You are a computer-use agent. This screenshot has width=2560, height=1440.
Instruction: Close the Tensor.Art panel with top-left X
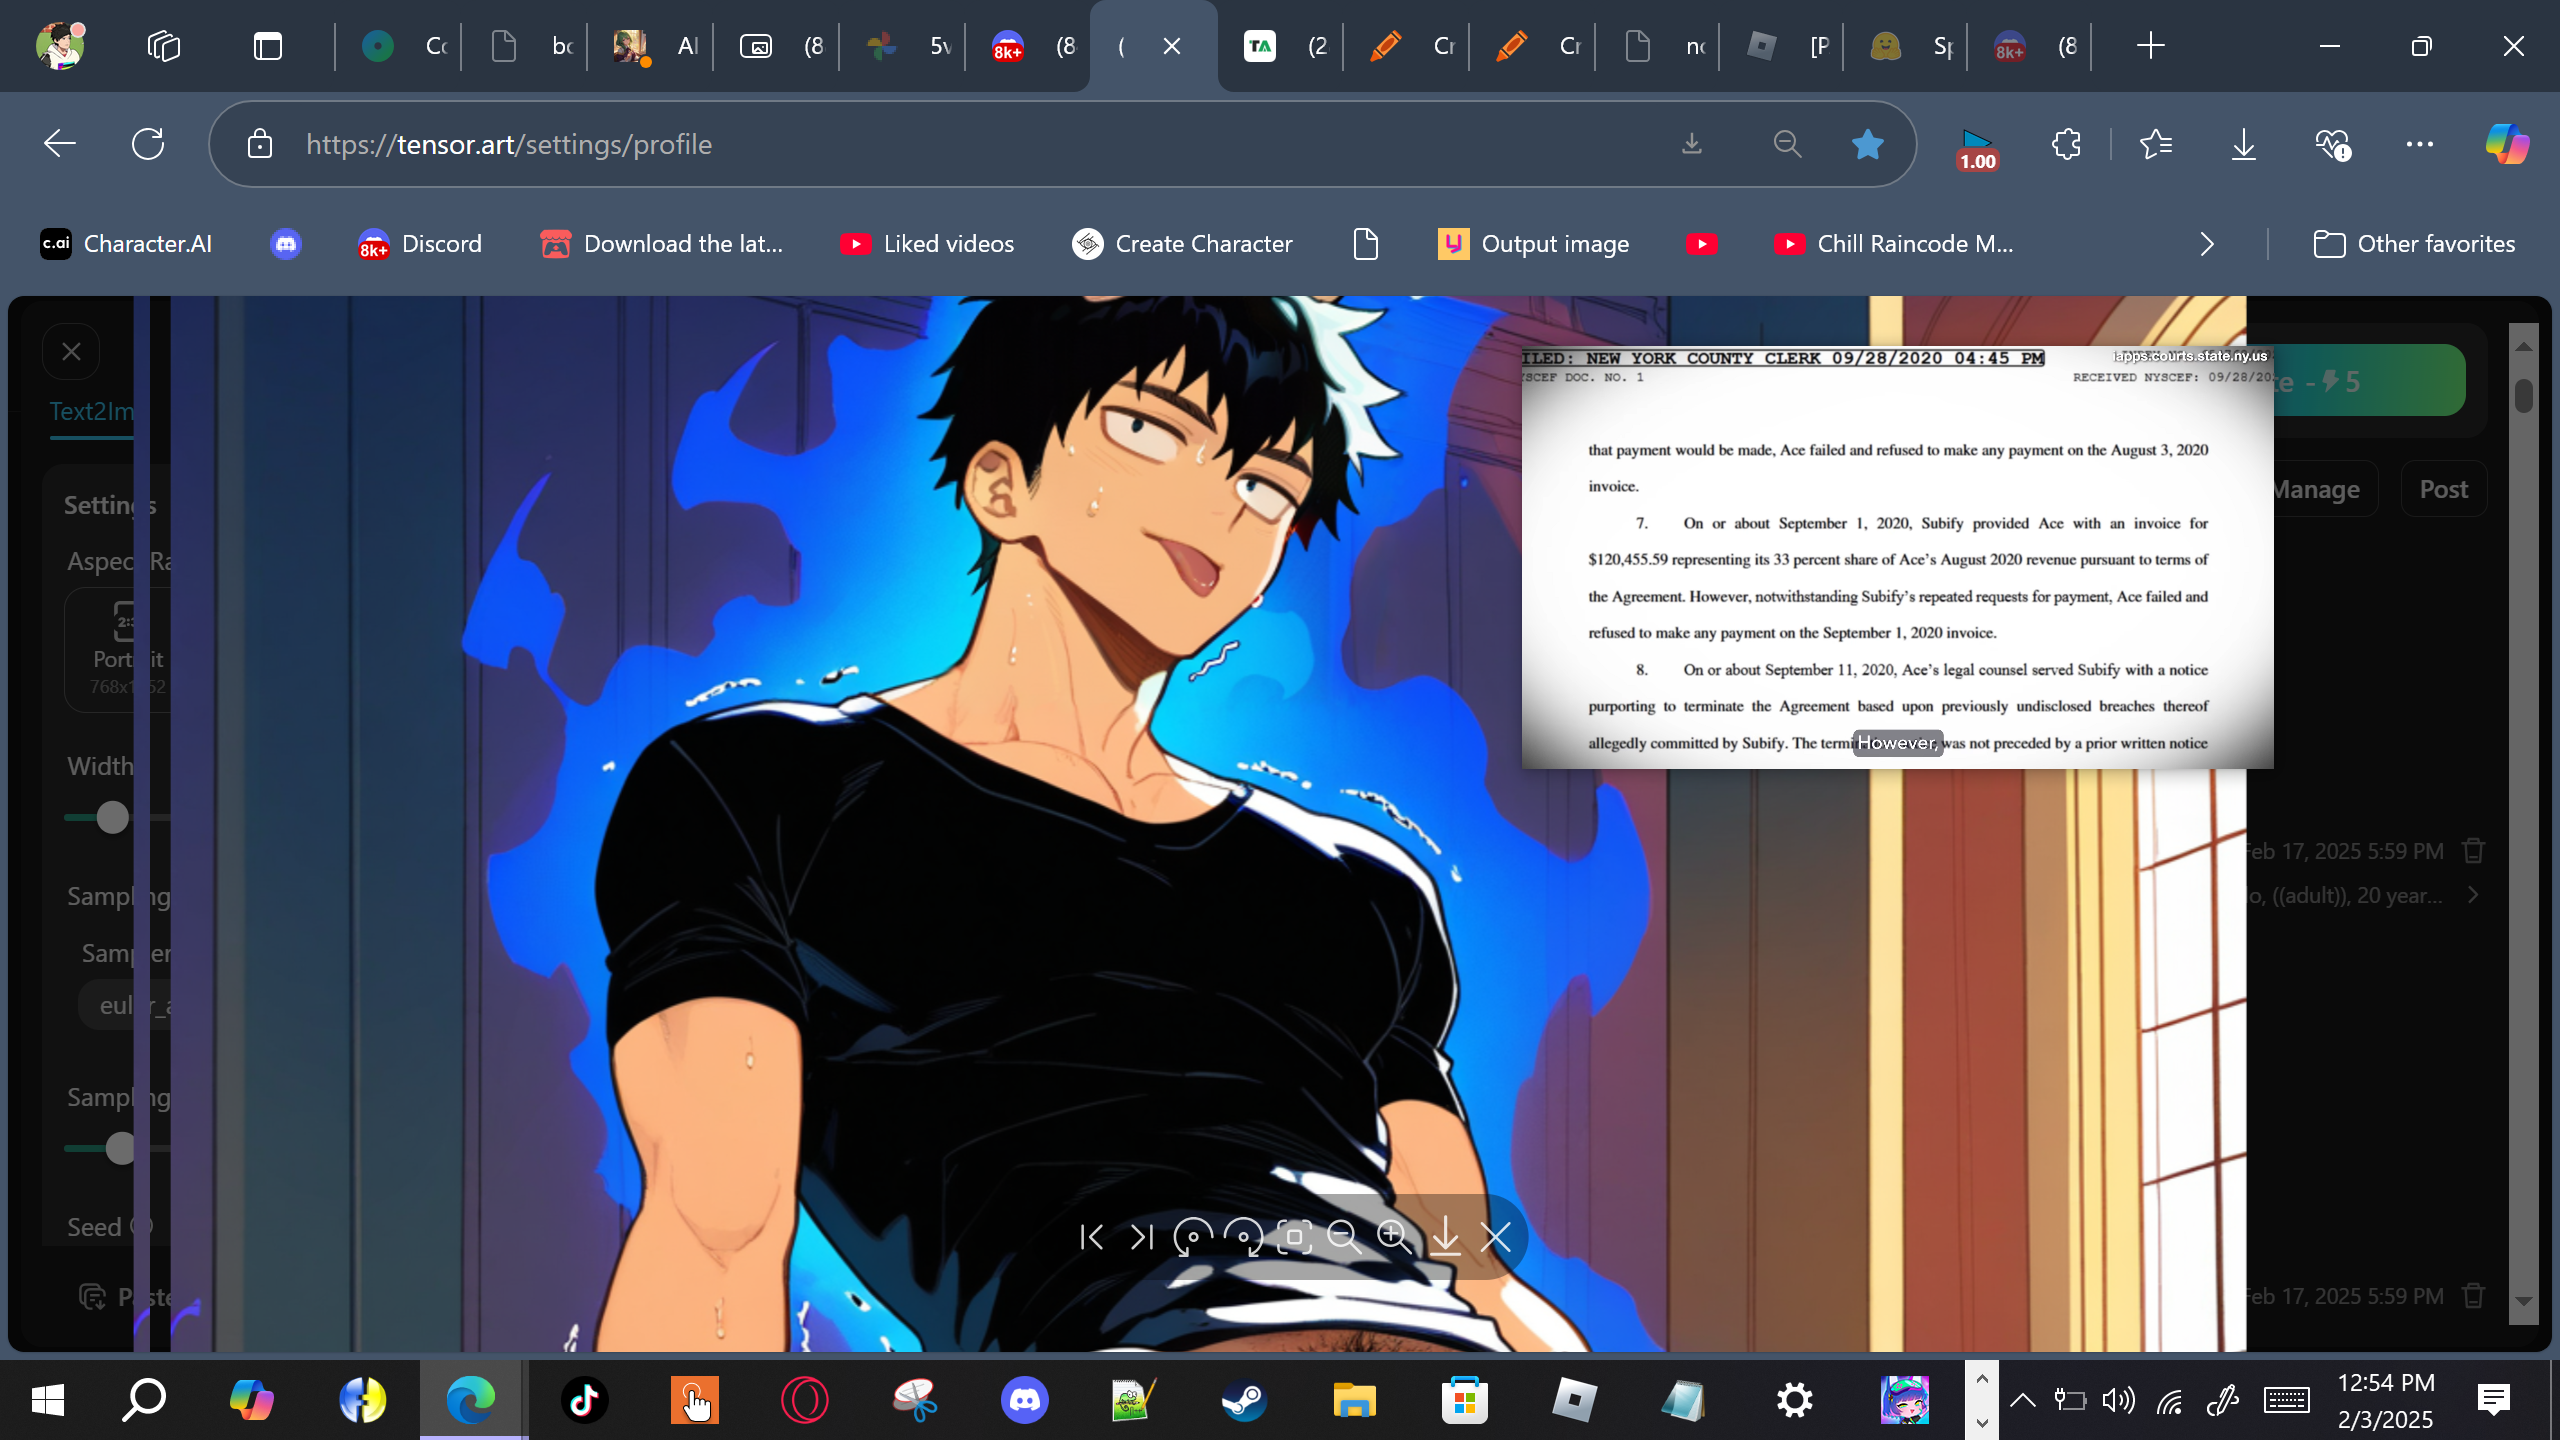click(71, 352)
